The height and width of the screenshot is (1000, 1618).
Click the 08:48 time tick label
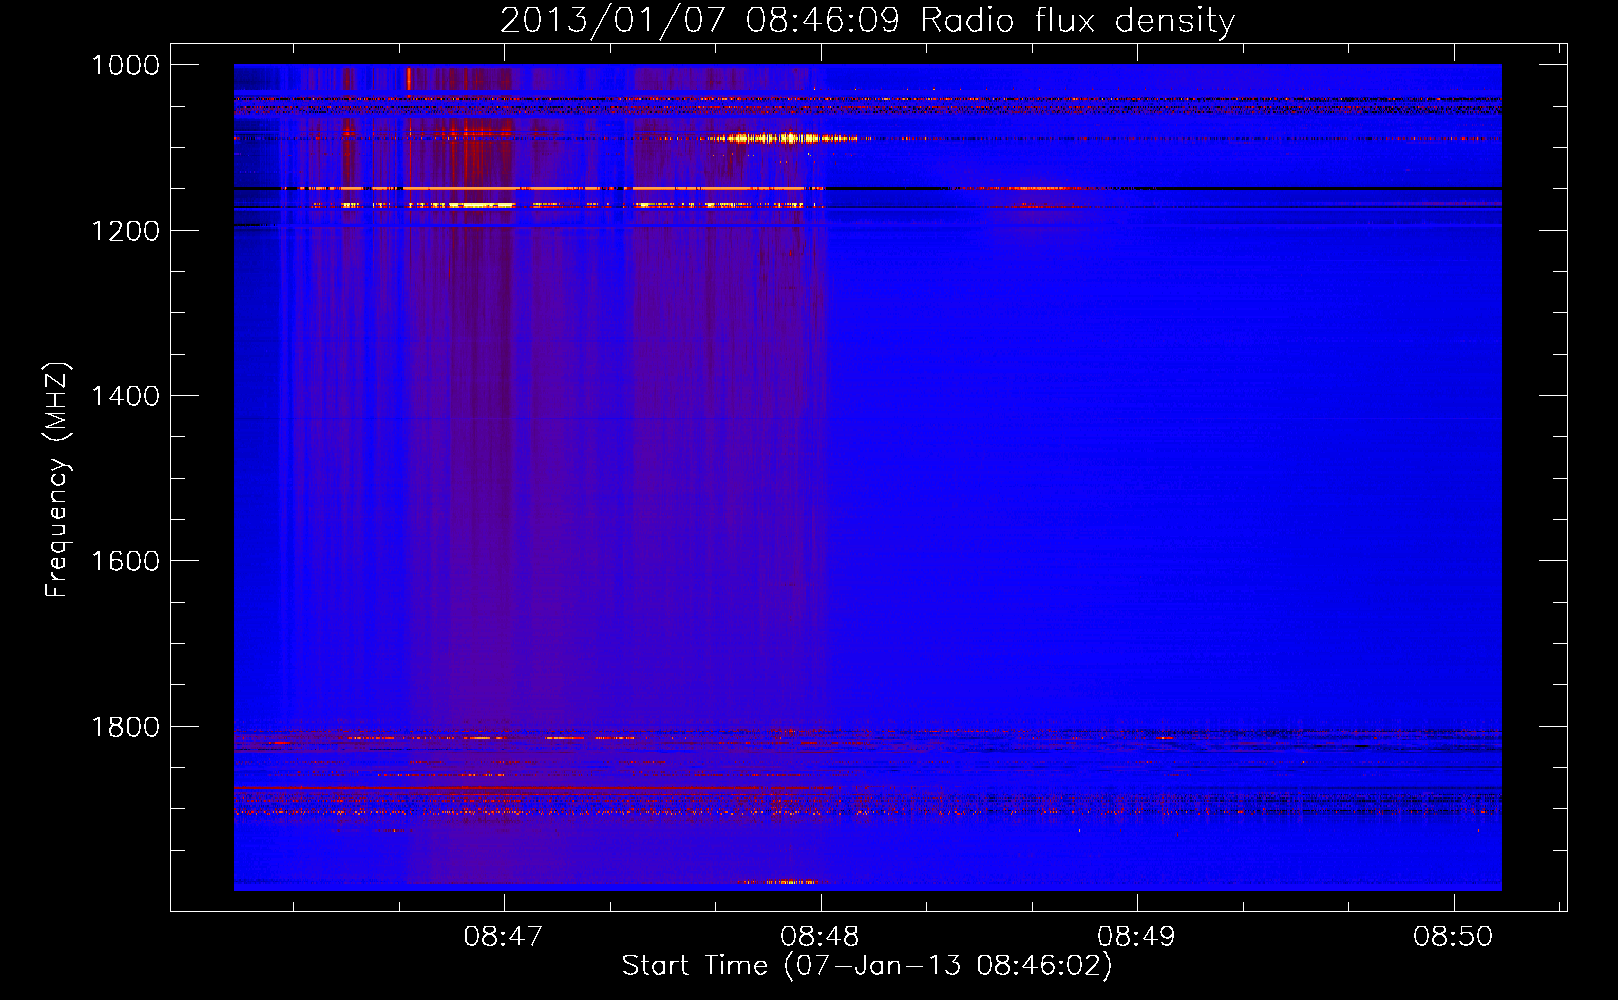click(x=820, y=936)
